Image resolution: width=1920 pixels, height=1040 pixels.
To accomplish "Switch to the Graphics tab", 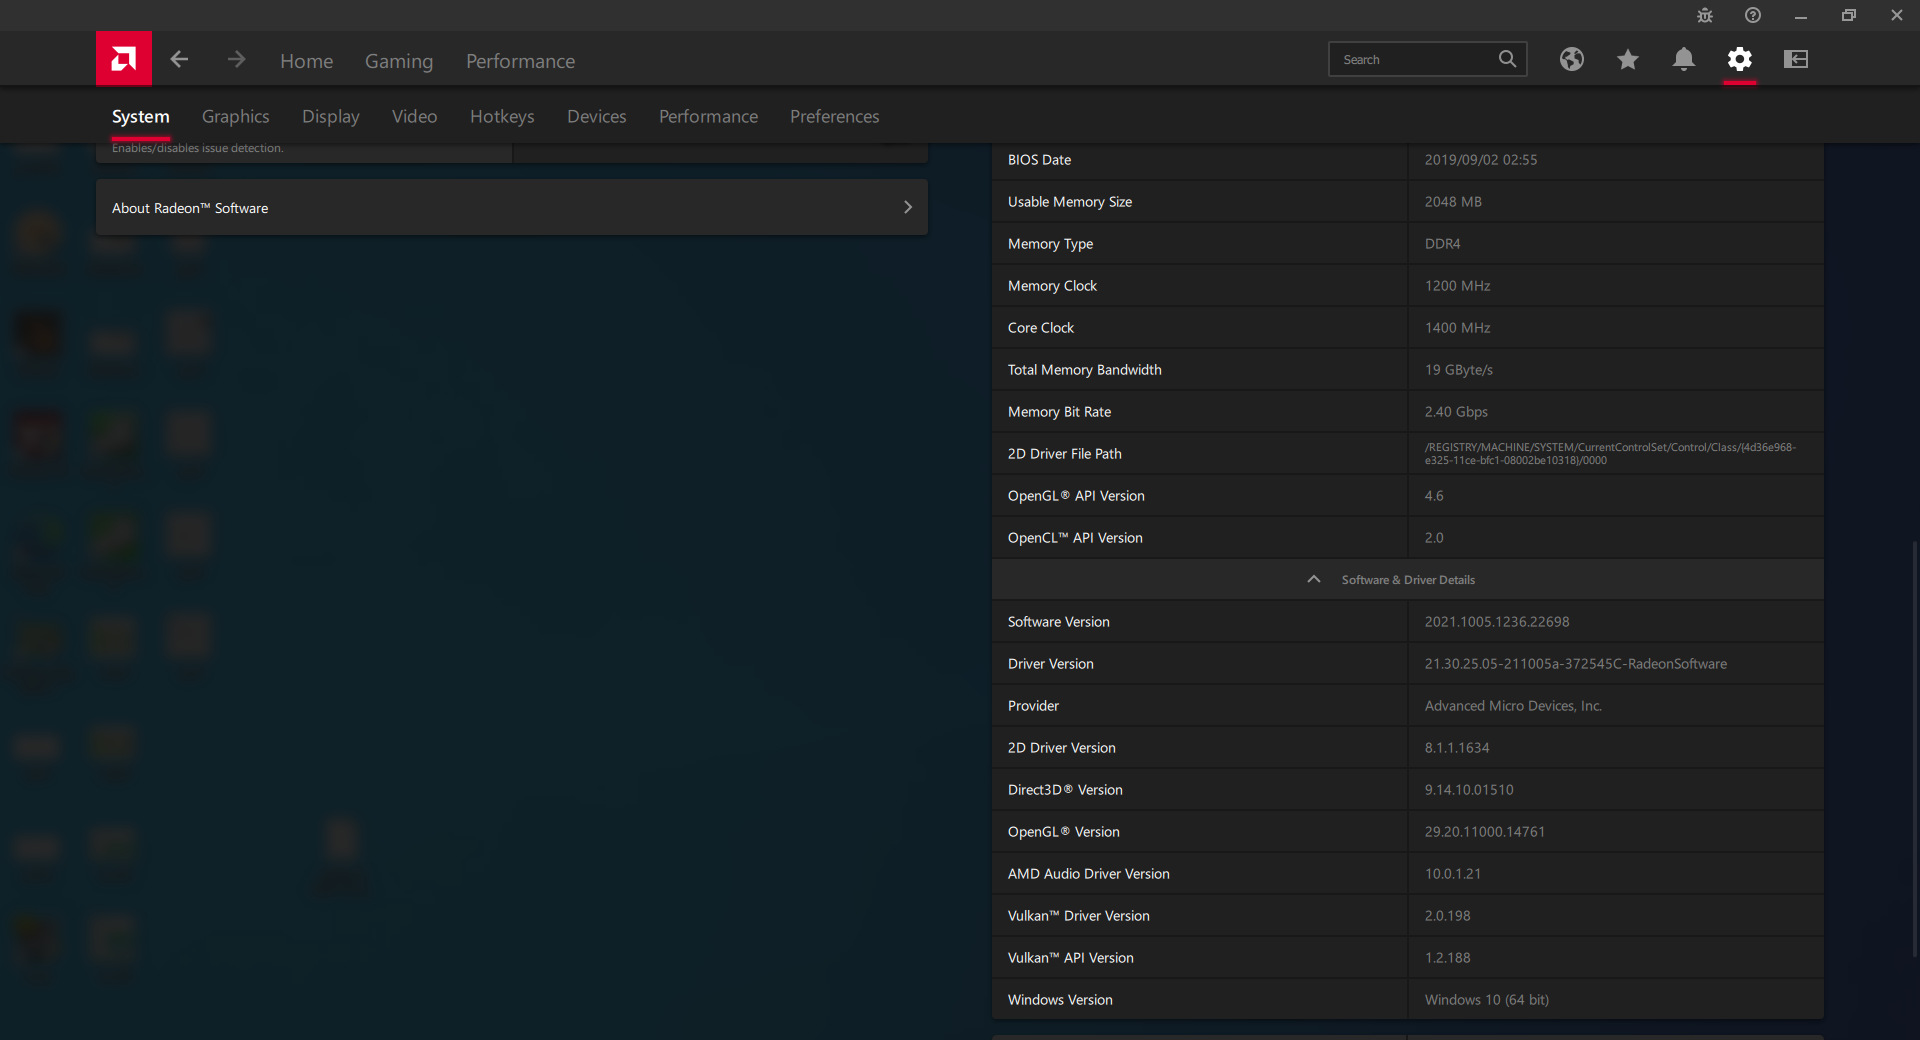I will point(236,117).
